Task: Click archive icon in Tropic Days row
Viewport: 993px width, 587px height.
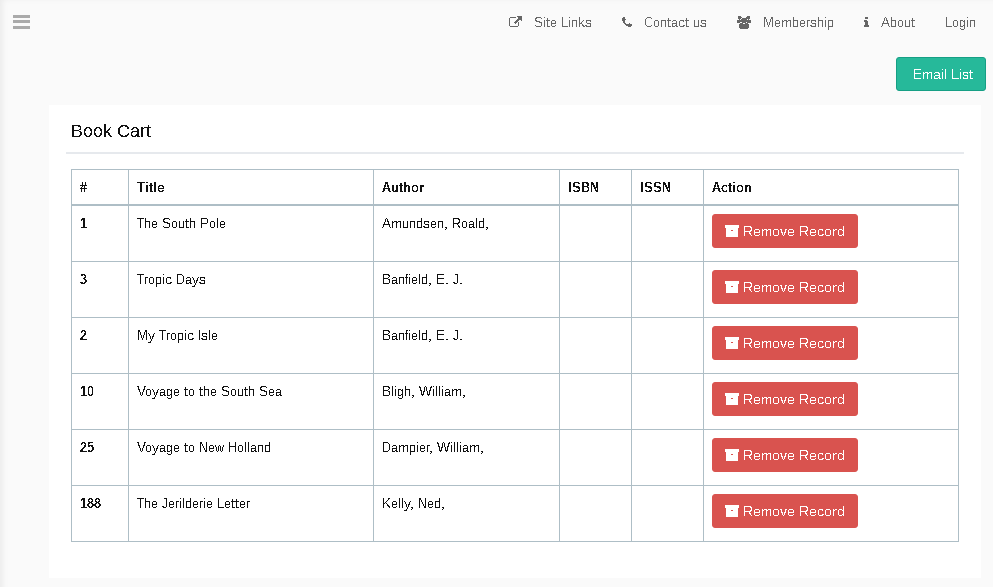Action: coord(732,287)
